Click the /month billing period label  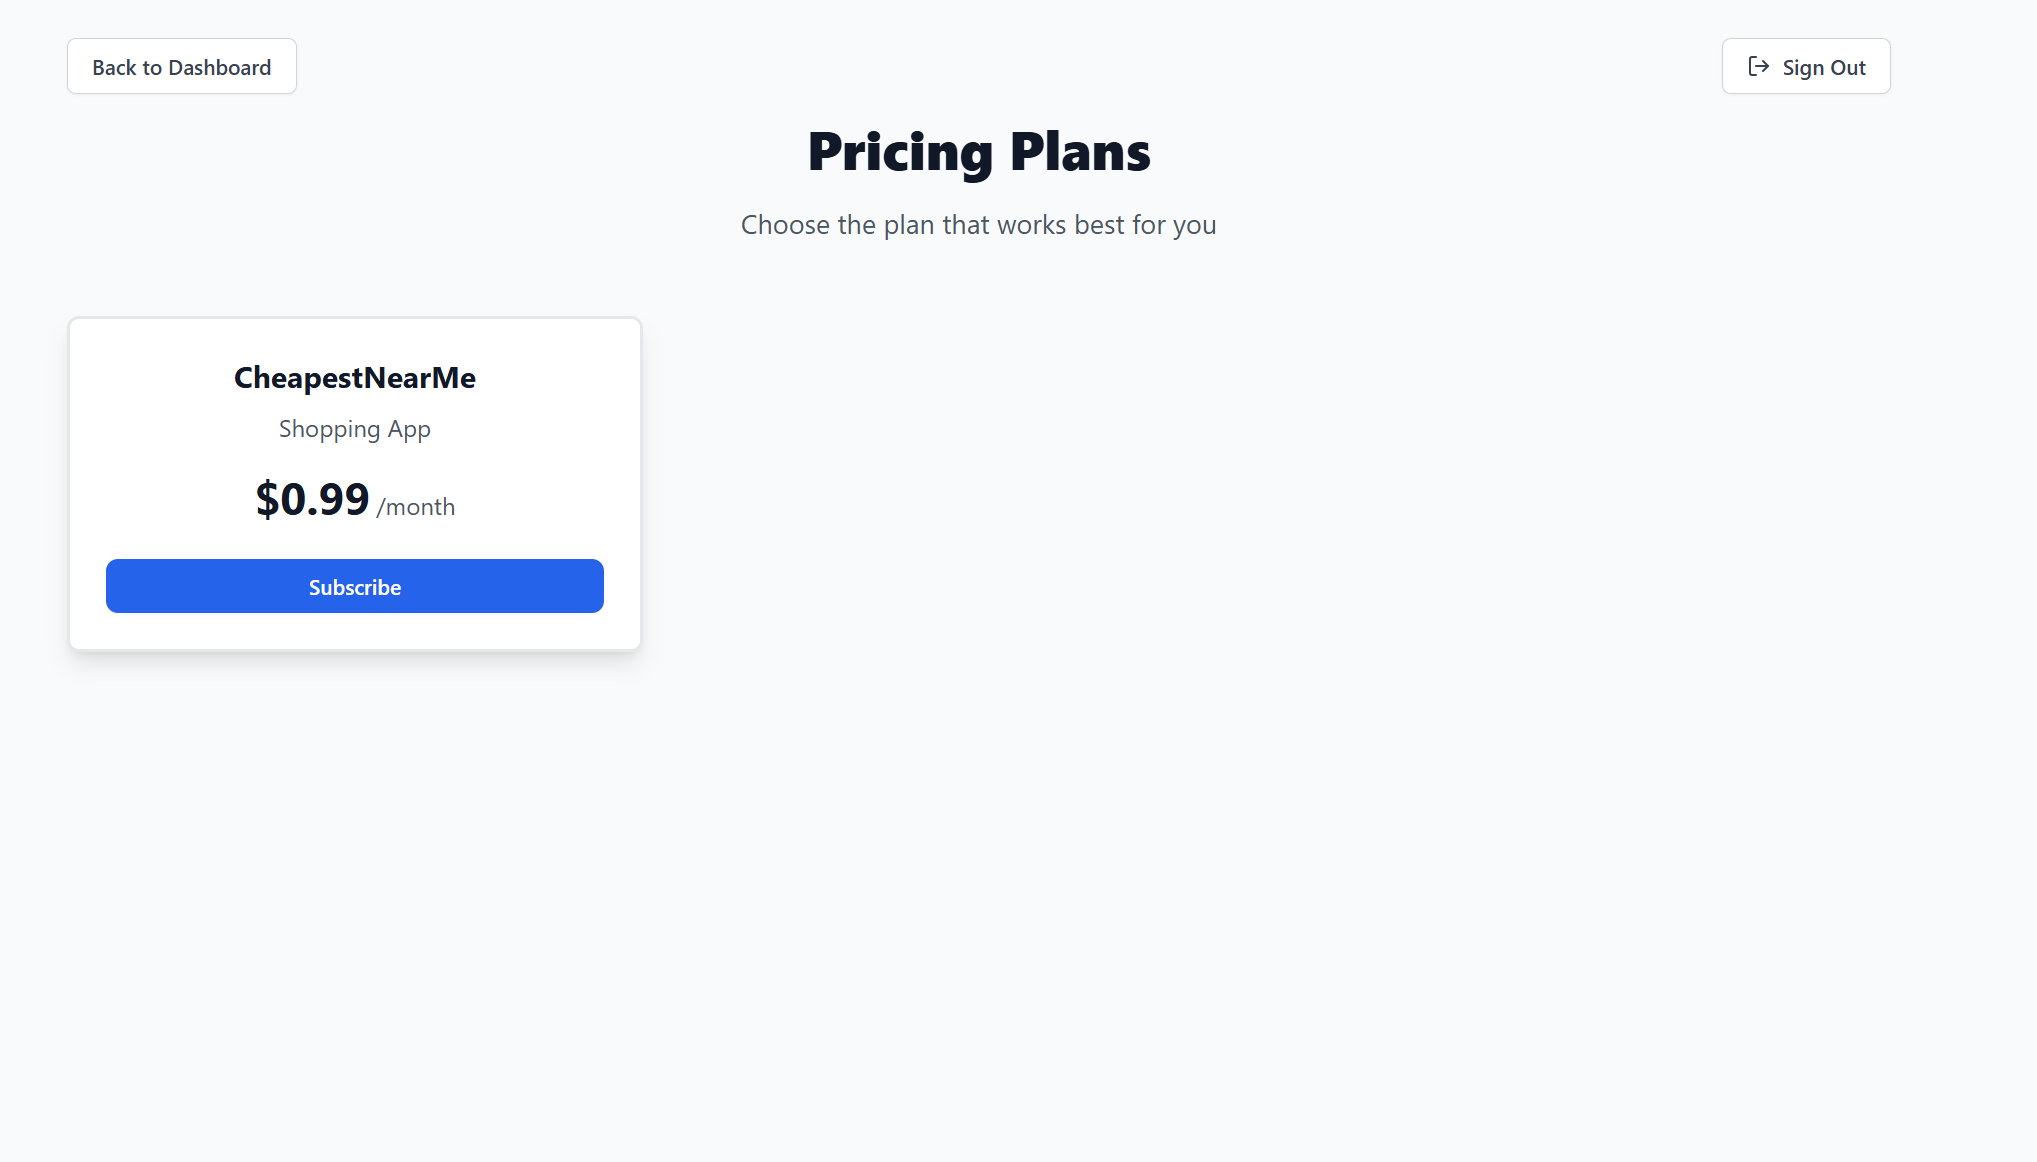(415, 507)
